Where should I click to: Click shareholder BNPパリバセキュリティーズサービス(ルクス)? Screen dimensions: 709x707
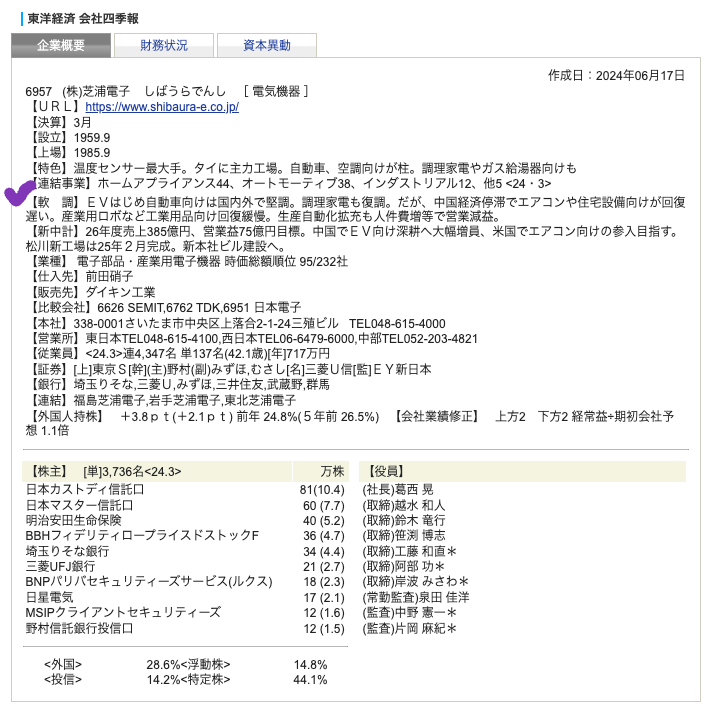[149, 582]
